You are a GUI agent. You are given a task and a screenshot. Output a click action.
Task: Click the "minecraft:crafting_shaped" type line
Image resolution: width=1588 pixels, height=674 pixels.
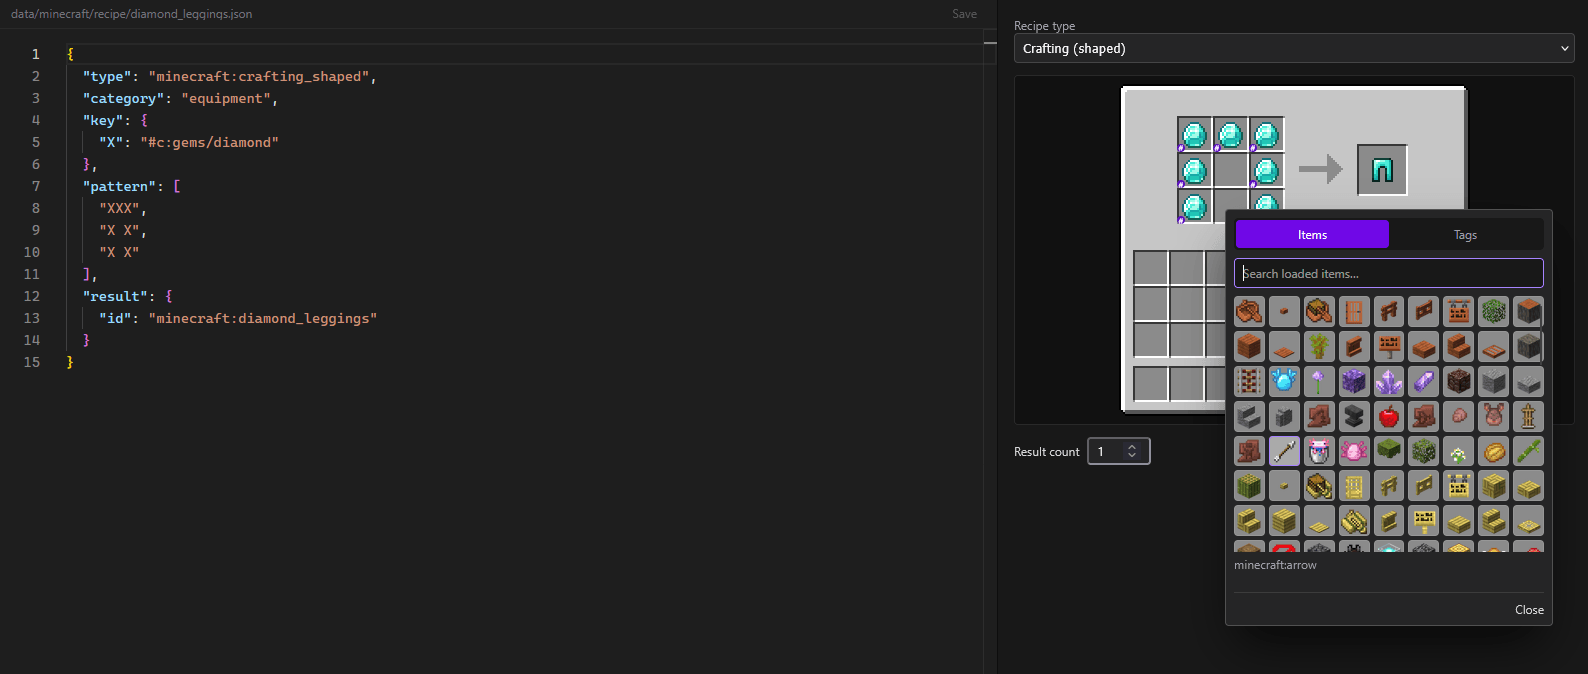(230, 76)
